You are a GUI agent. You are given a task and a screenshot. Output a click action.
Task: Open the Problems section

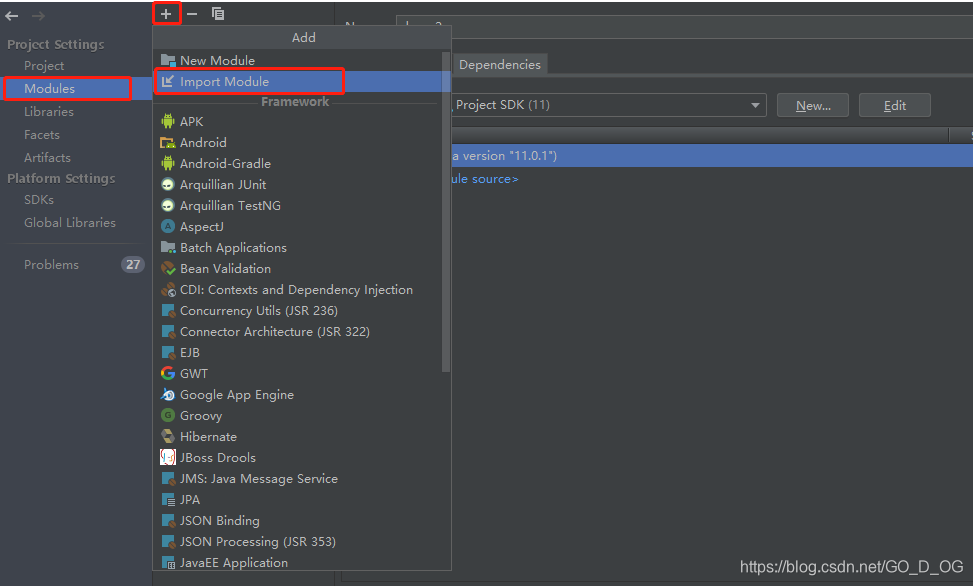[x=52, y=264]
